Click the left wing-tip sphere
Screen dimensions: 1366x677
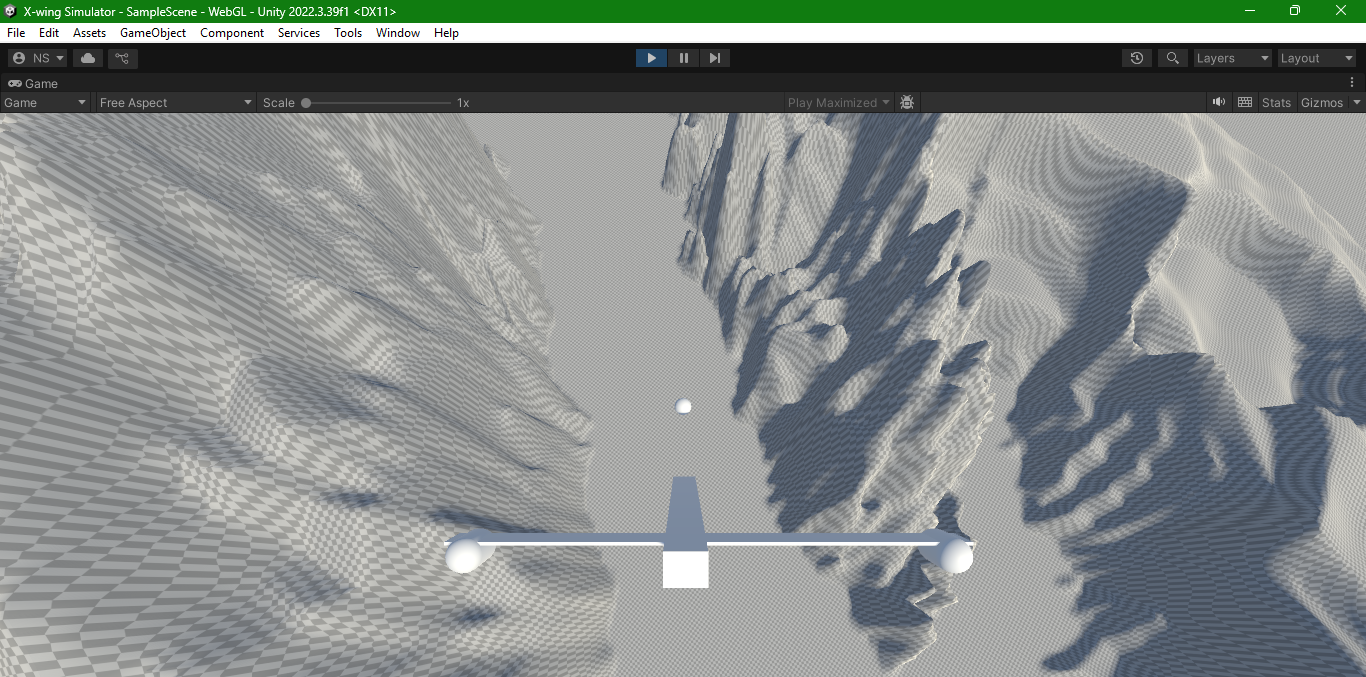tap(464, 555)
